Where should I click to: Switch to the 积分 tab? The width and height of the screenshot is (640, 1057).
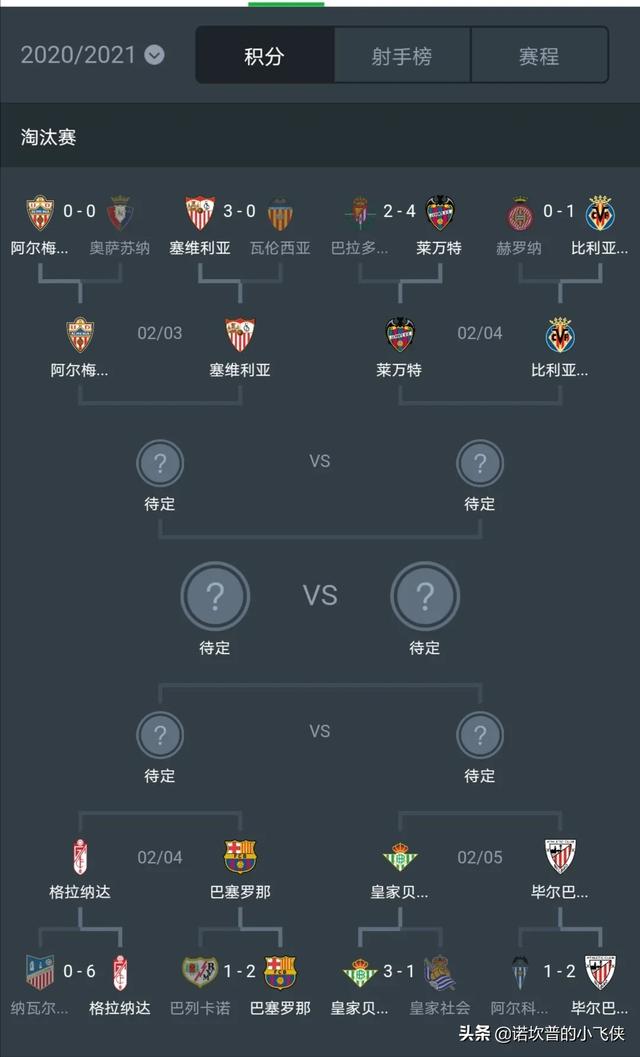click(x=264, y=56)
